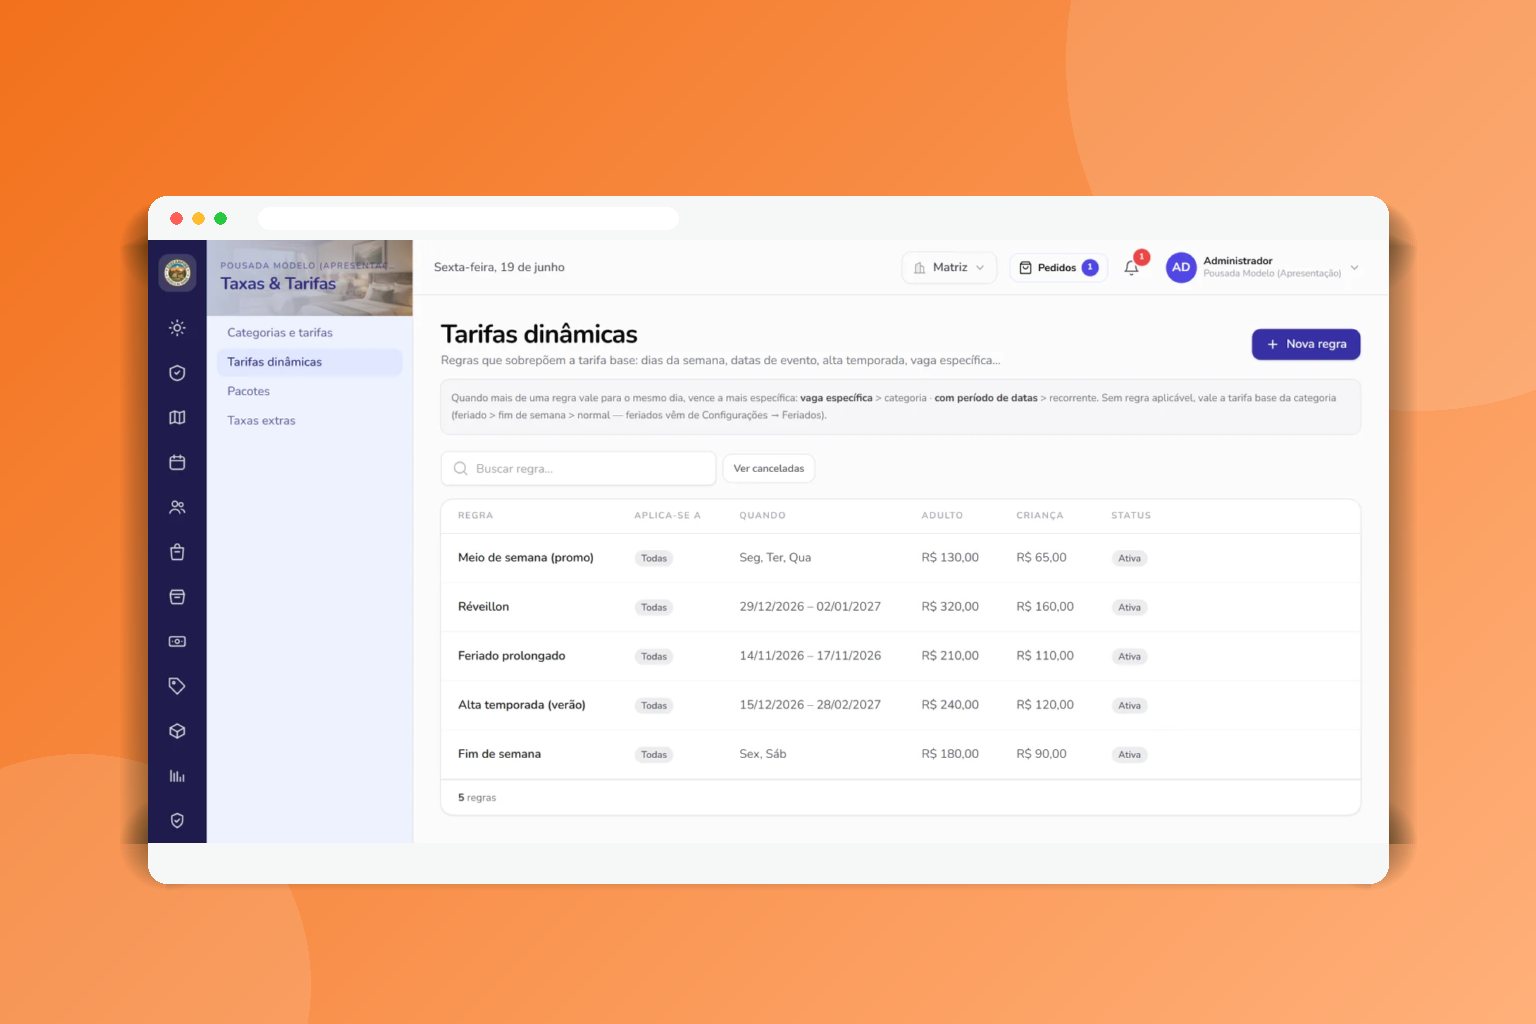Click the Ativa status of Fim de semana
Viewport: 1536px width, 1024px height.
(x=1129, y=755)
